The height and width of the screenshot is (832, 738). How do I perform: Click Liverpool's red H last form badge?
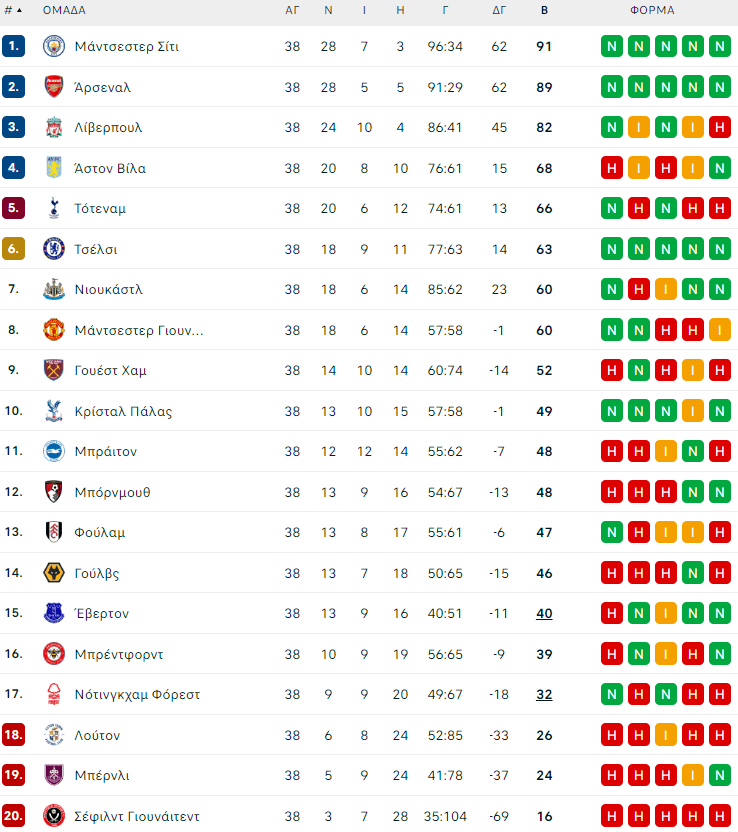(x=718, y=127)
